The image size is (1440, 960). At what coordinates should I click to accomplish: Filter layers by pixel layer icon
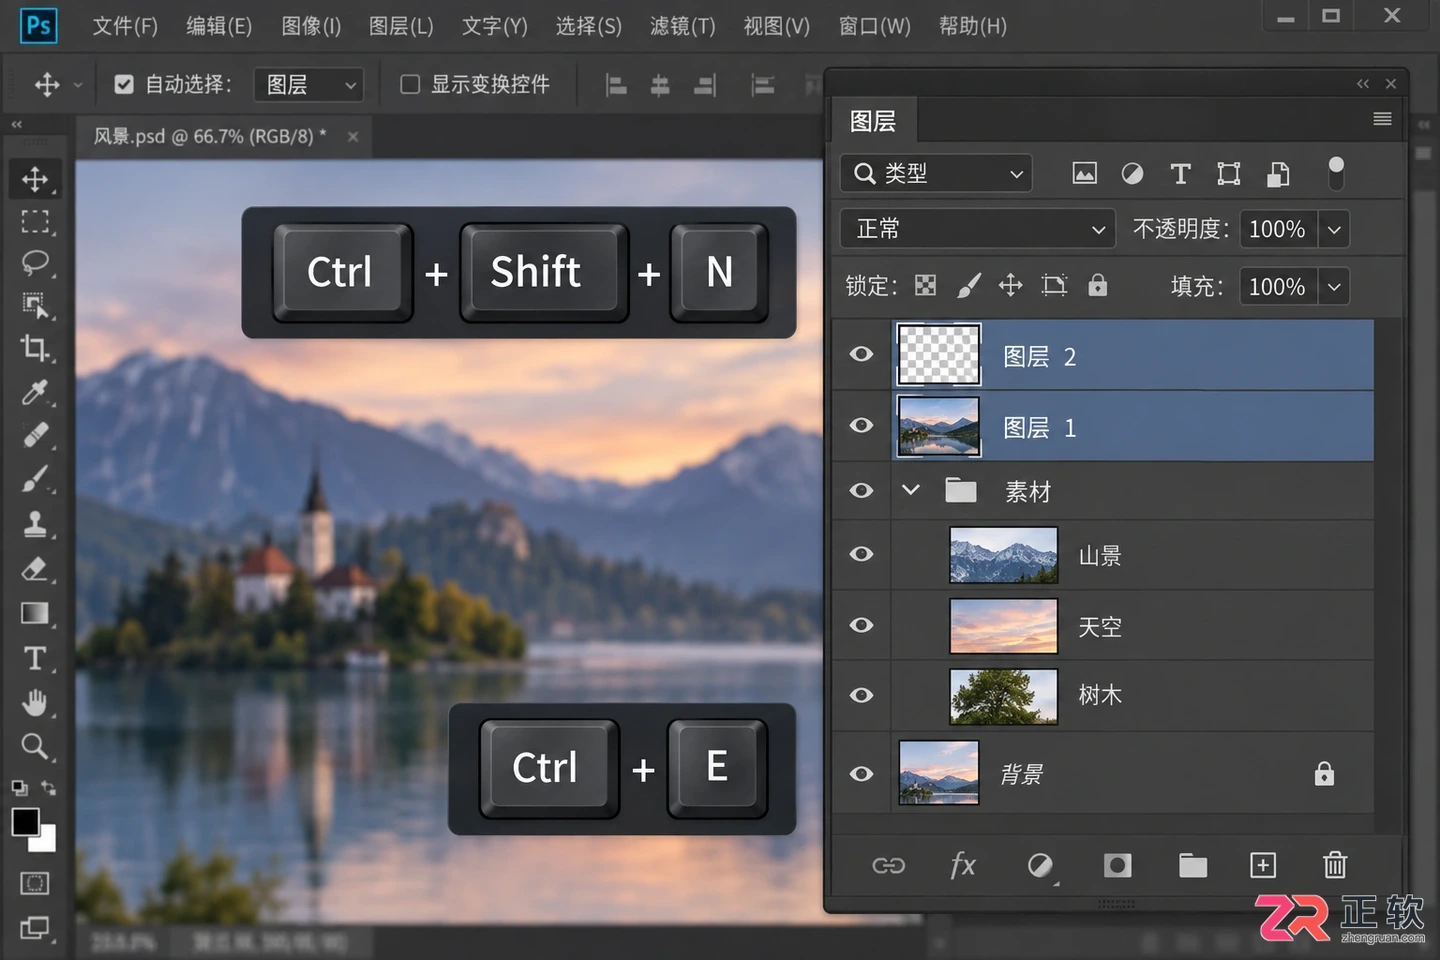pyautogui.click(x=1084, y=174)
